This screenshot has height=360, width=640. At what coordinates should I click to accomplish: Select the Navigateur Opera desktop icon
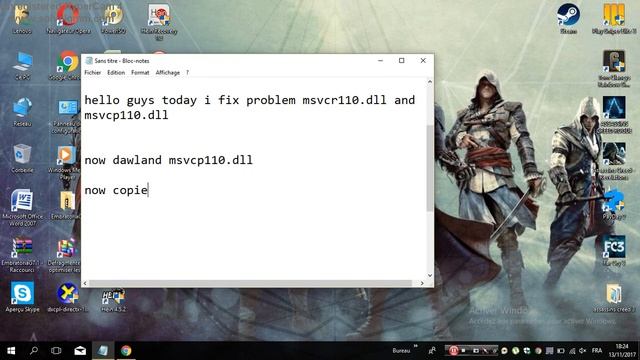coord(68,19)
